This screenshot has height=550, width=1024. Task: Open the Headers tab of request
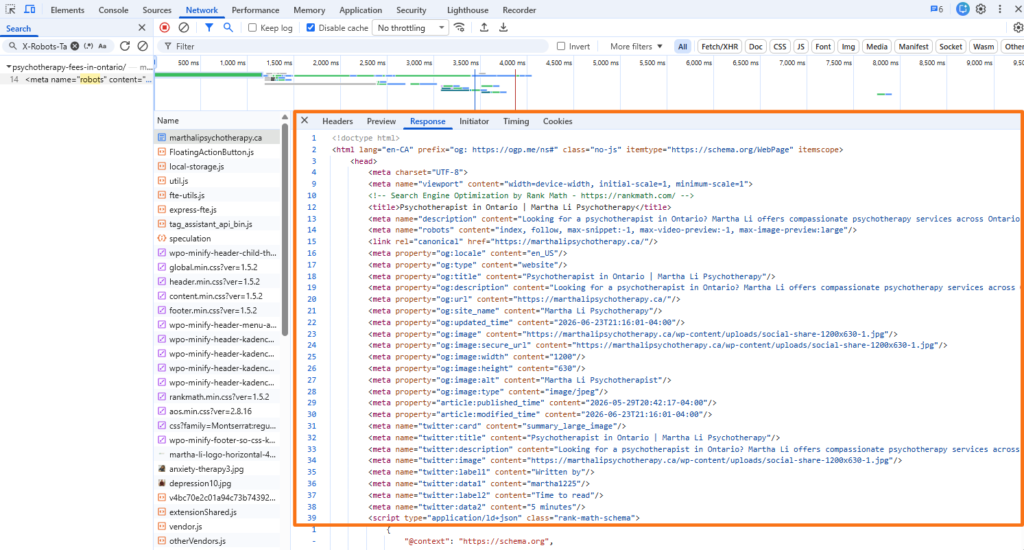pos(337,121)
